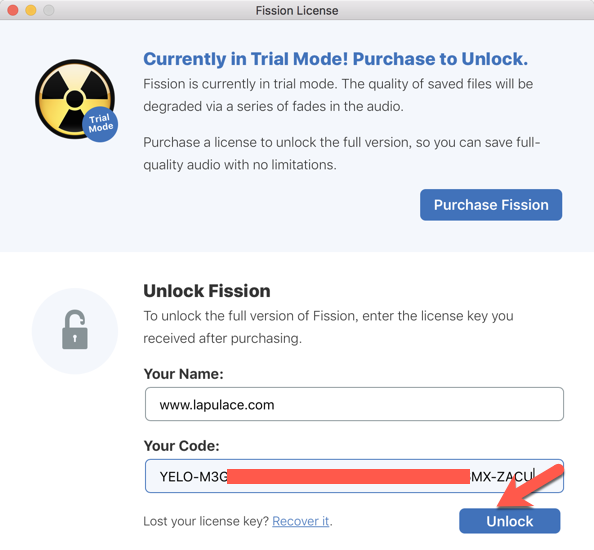Image resolution: width=594 pixels, height=550 pixels.
Task: Focus the Your Name input field
Action: pyautogui.click(x=354, y=404)
